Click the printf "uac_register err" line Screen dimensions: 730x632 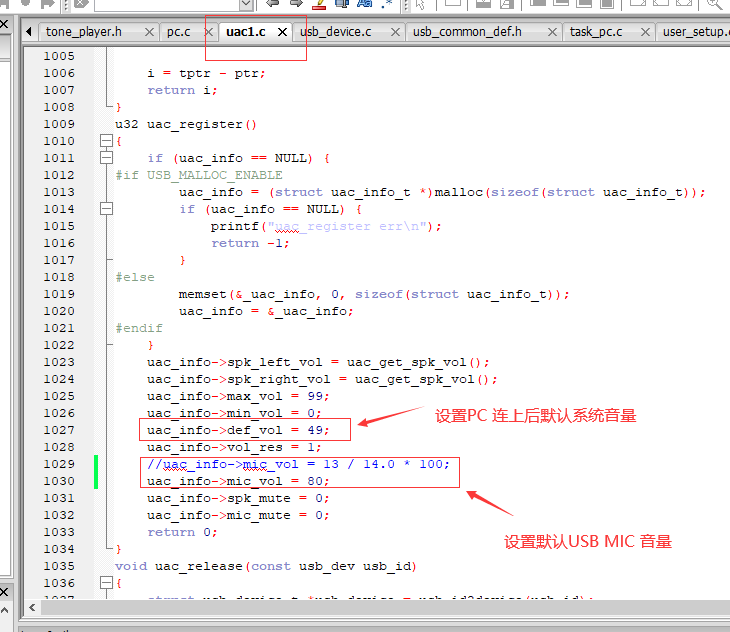326,226
